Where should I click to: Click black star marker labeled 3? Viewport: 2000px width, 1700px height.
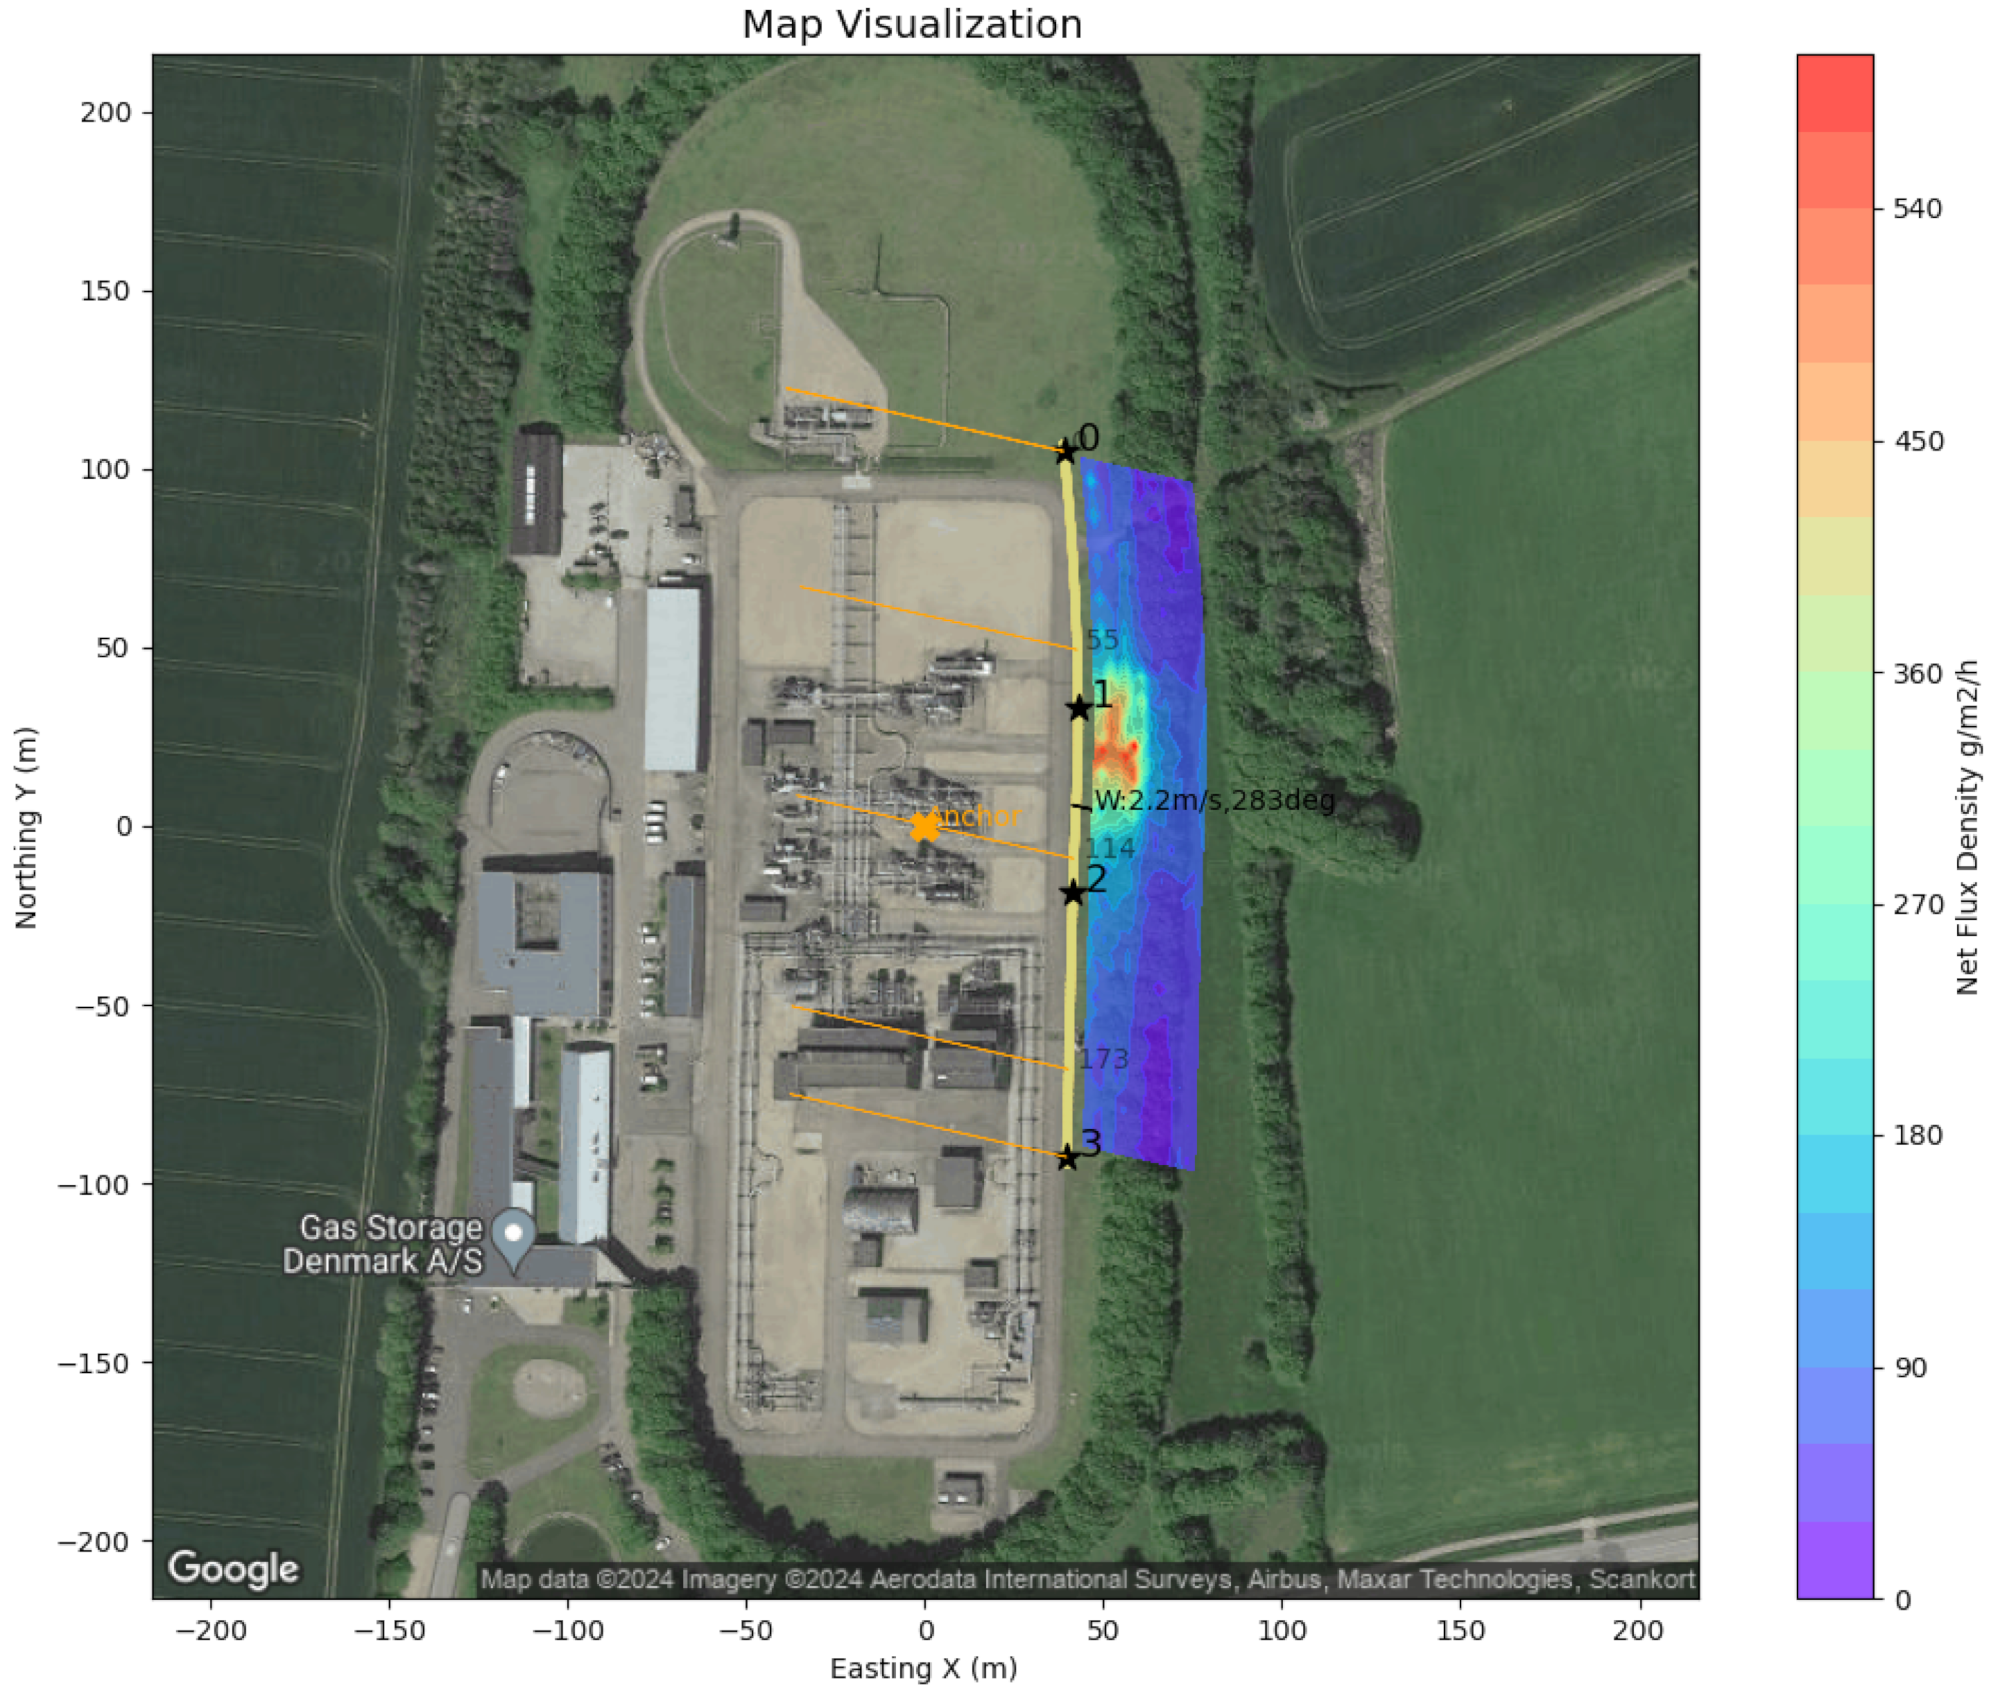click(x=1067, y=1158)
